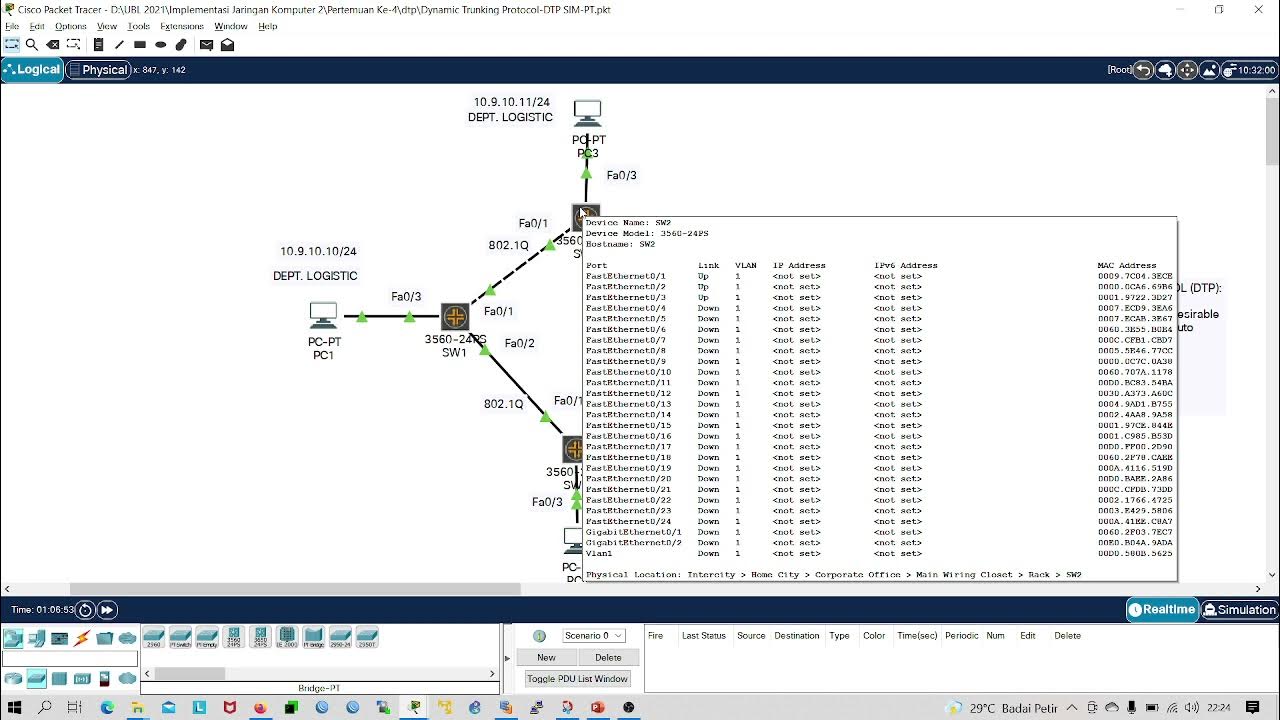Screen dimensions: 1280x720
Task: Click the New scenario button
Action: [546, 658]
